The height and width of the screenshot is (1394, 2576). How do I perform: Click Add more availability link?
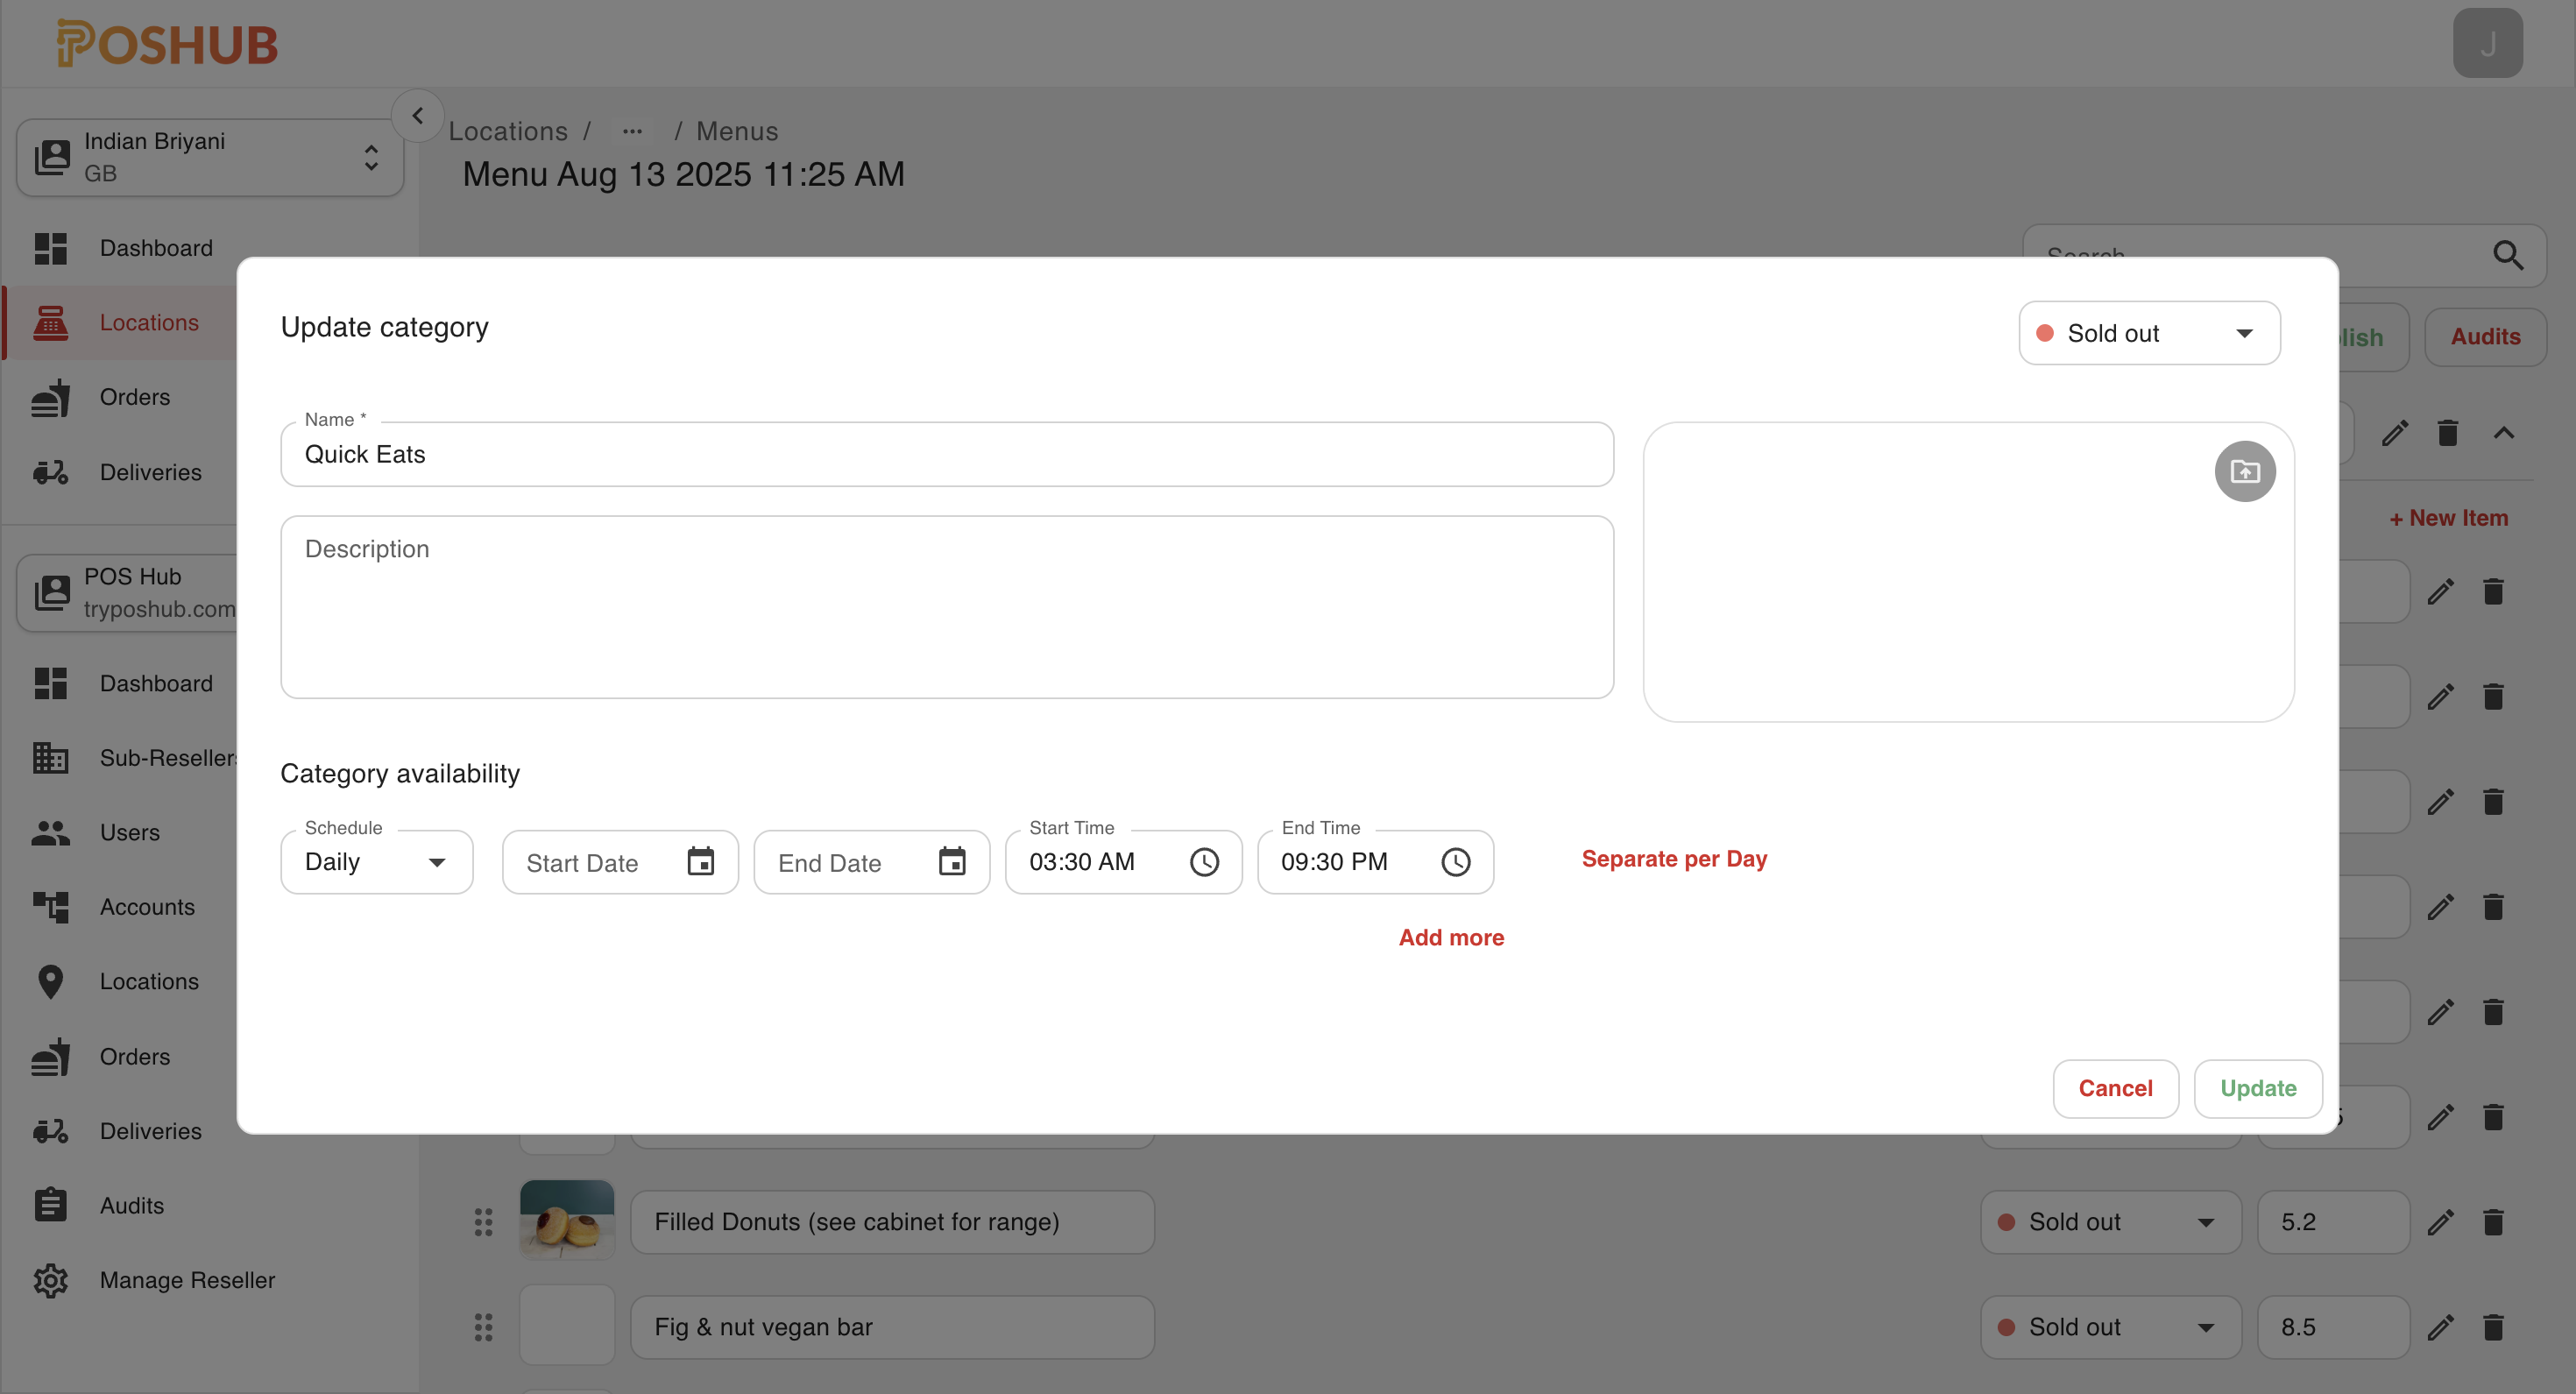(x=1450, y=937)
